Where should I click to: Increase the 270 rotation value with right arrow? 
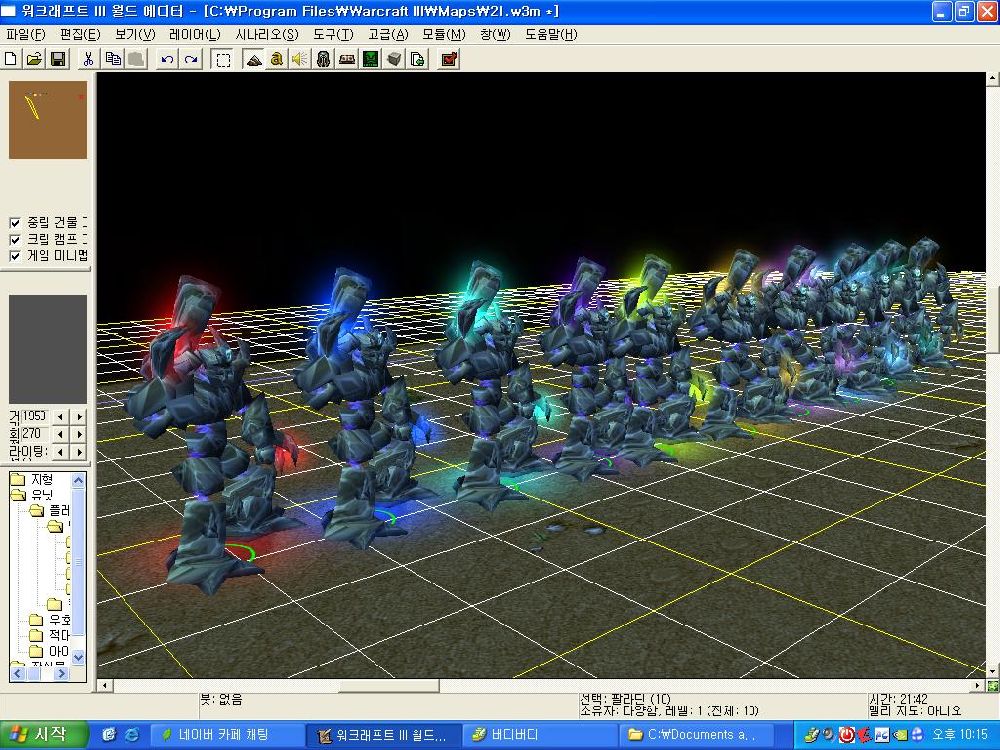coord(79,434)
